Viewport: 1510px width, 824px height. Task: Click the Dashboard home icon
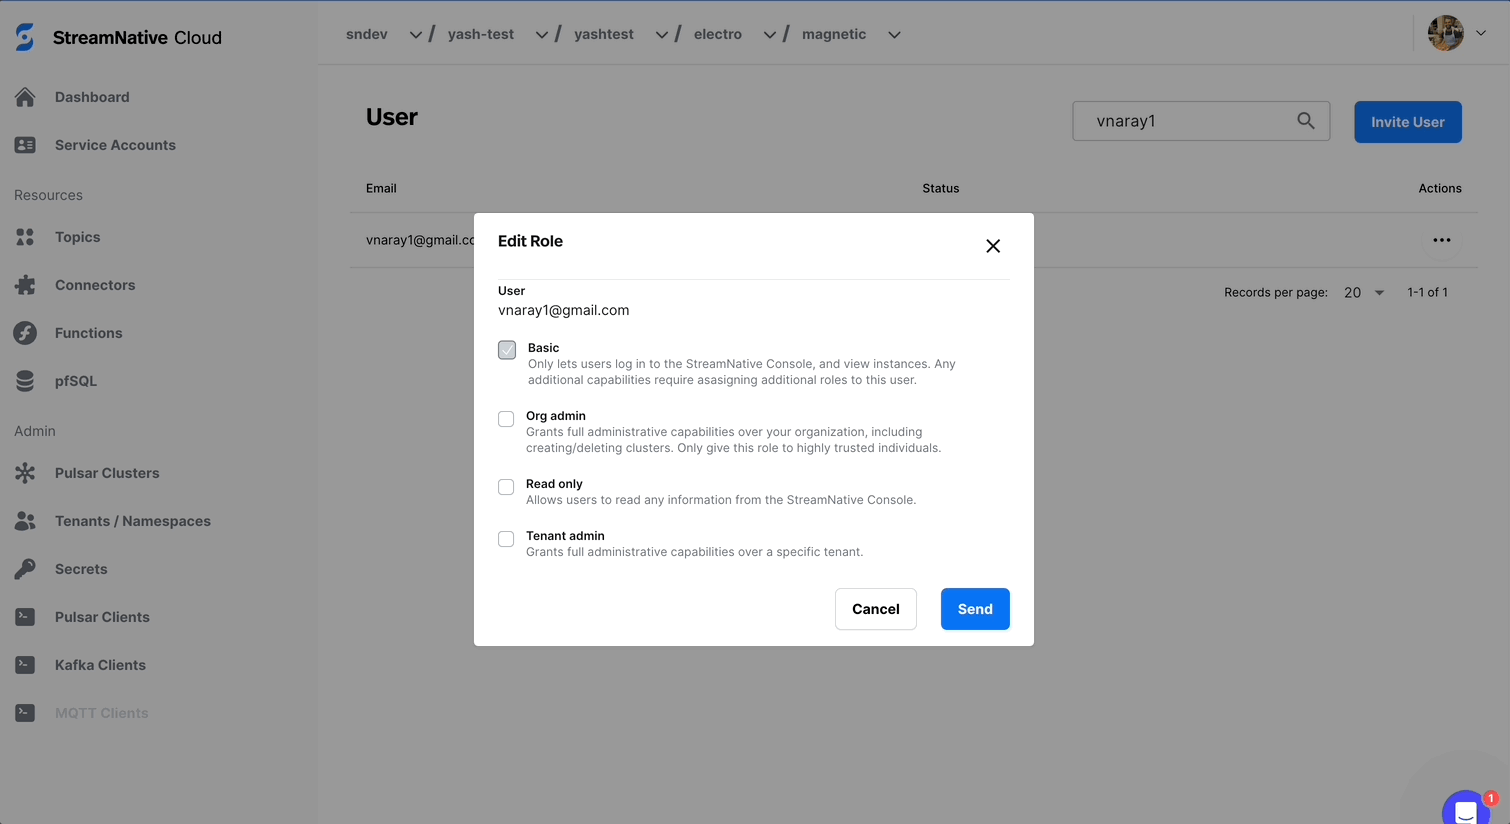[x=25, y=97]
